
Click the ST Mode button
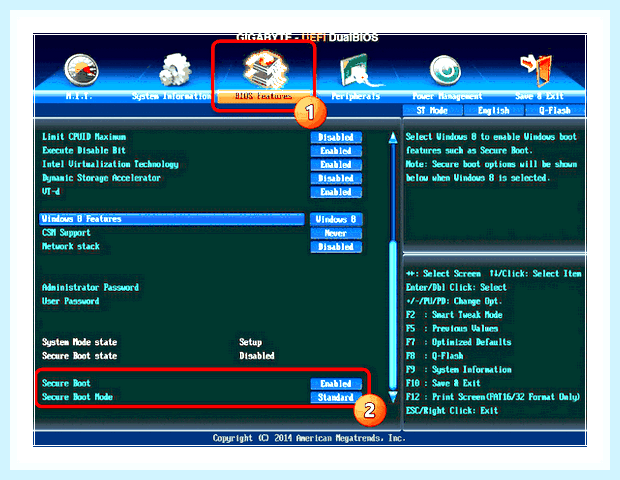coord(432,110)
